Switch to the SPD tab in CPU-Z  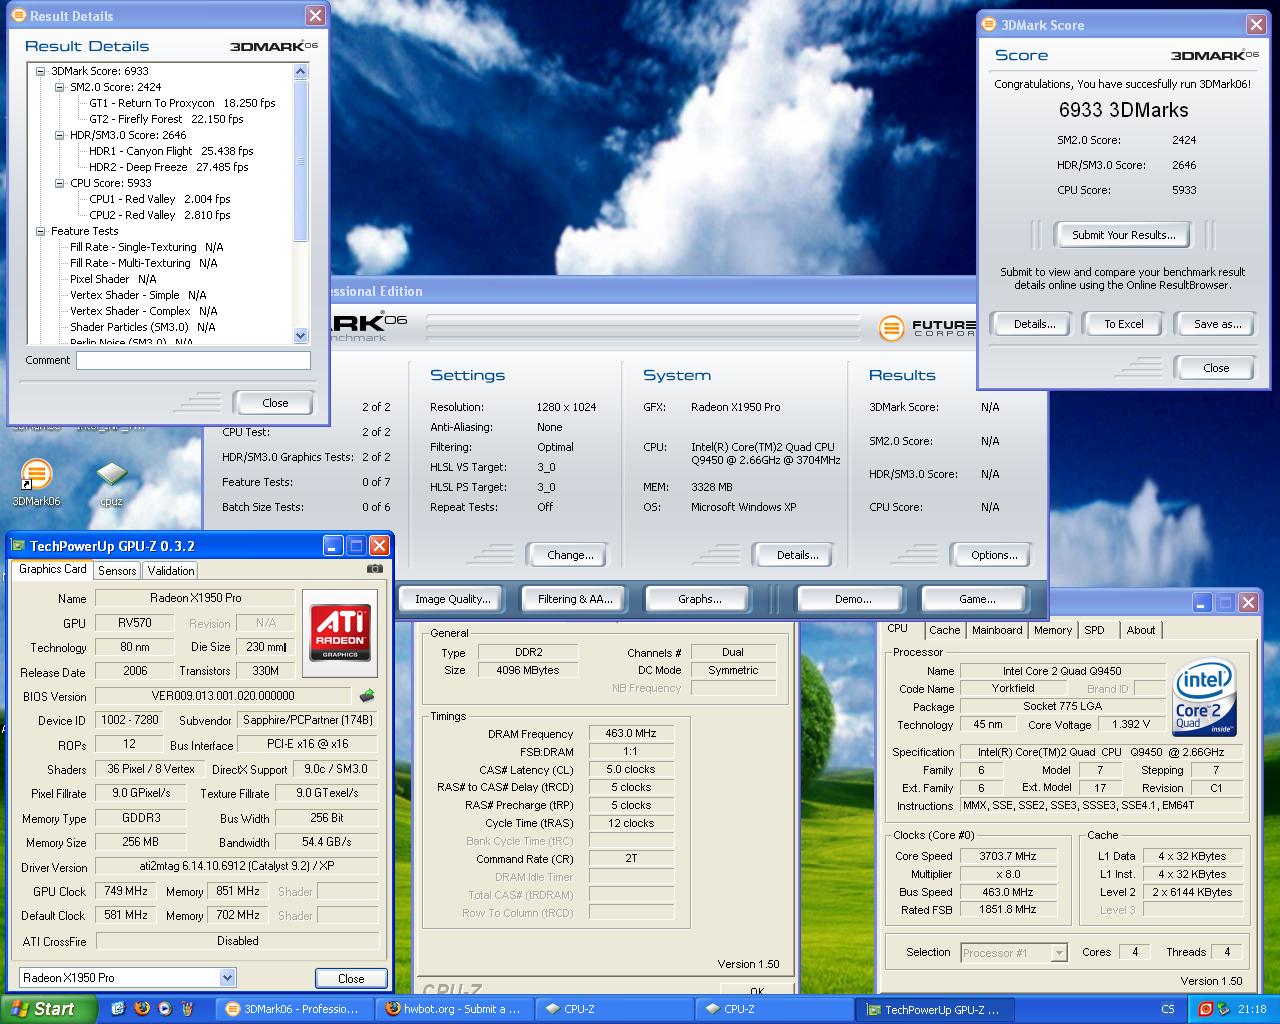[x=1094, y=630]
